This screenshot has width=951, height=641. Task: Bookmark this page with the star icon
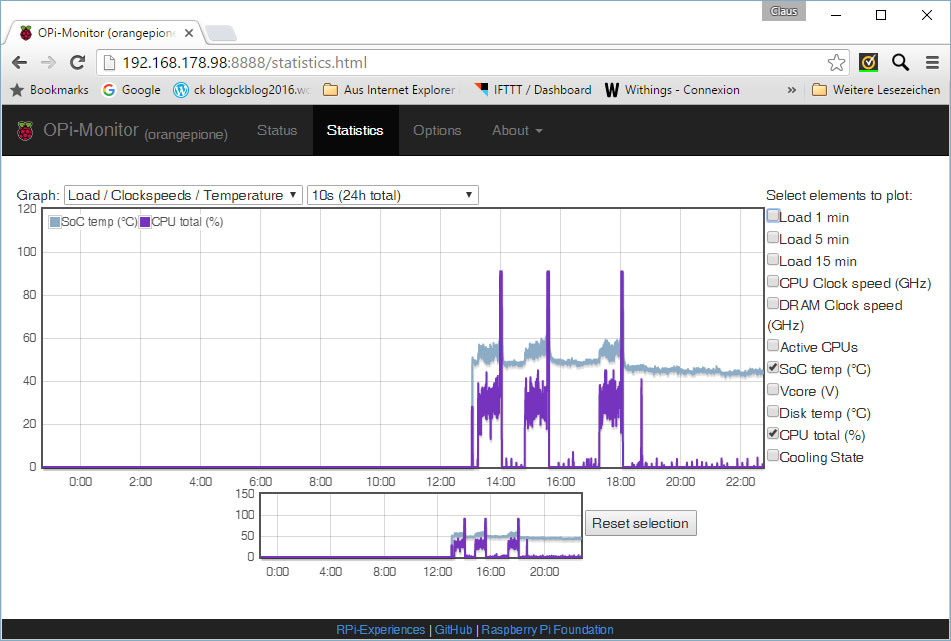click(836, 61)
